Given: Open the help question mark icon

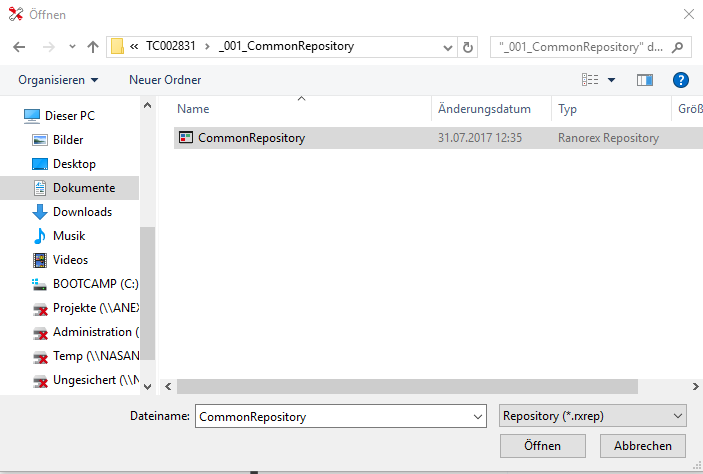Looking at the screenshot, I should click(680, 79).
